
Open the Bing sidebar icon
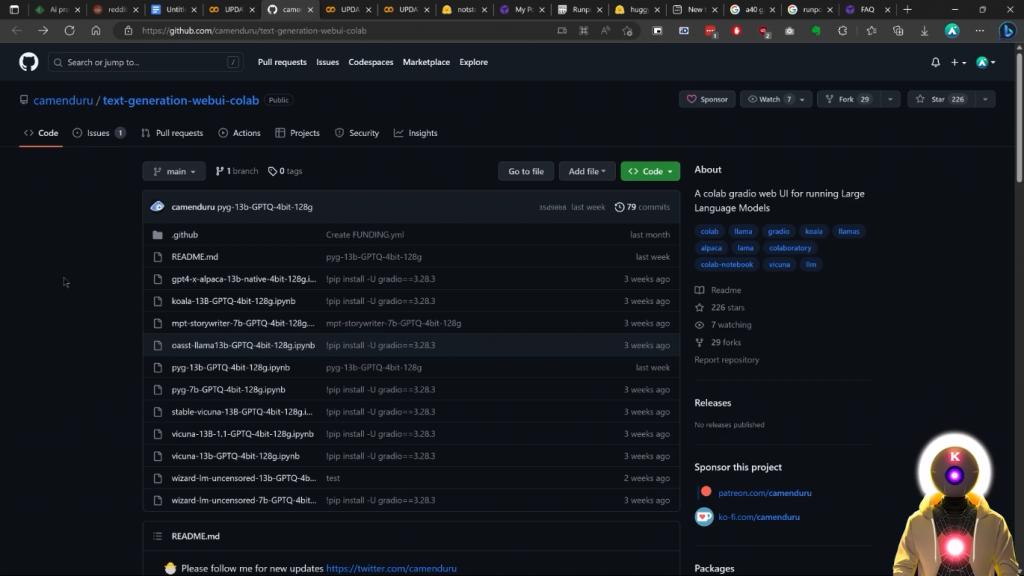pos(1008,31)
